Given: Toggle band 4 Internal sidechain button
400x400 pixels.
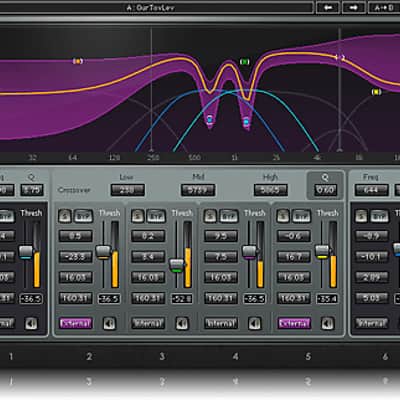Looking at the screenshot, I should [x=221, y=323].
